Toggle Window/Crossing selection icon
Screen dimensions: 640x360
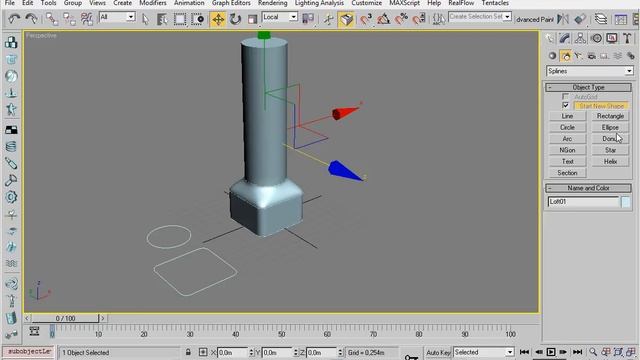(x=198, y=19)
